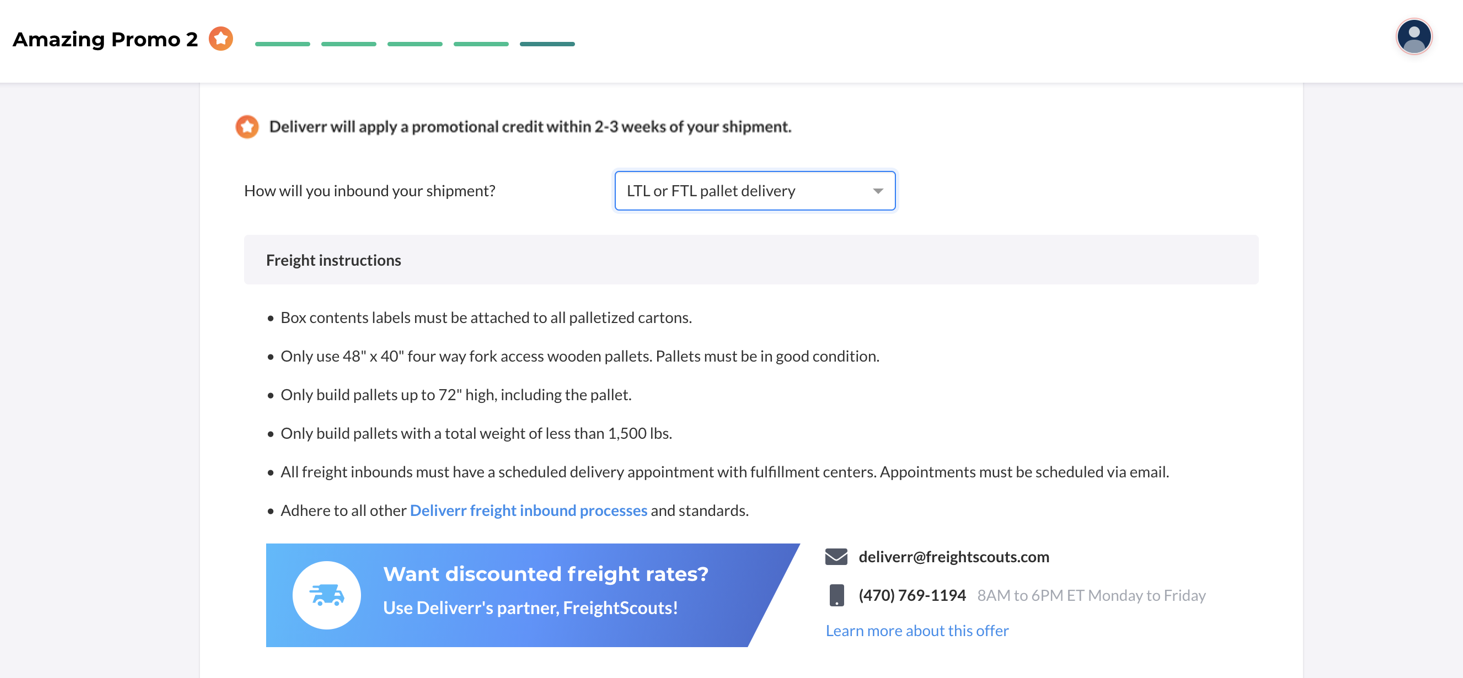Open the user profile avatar icon

click(x=1414, y=37)
